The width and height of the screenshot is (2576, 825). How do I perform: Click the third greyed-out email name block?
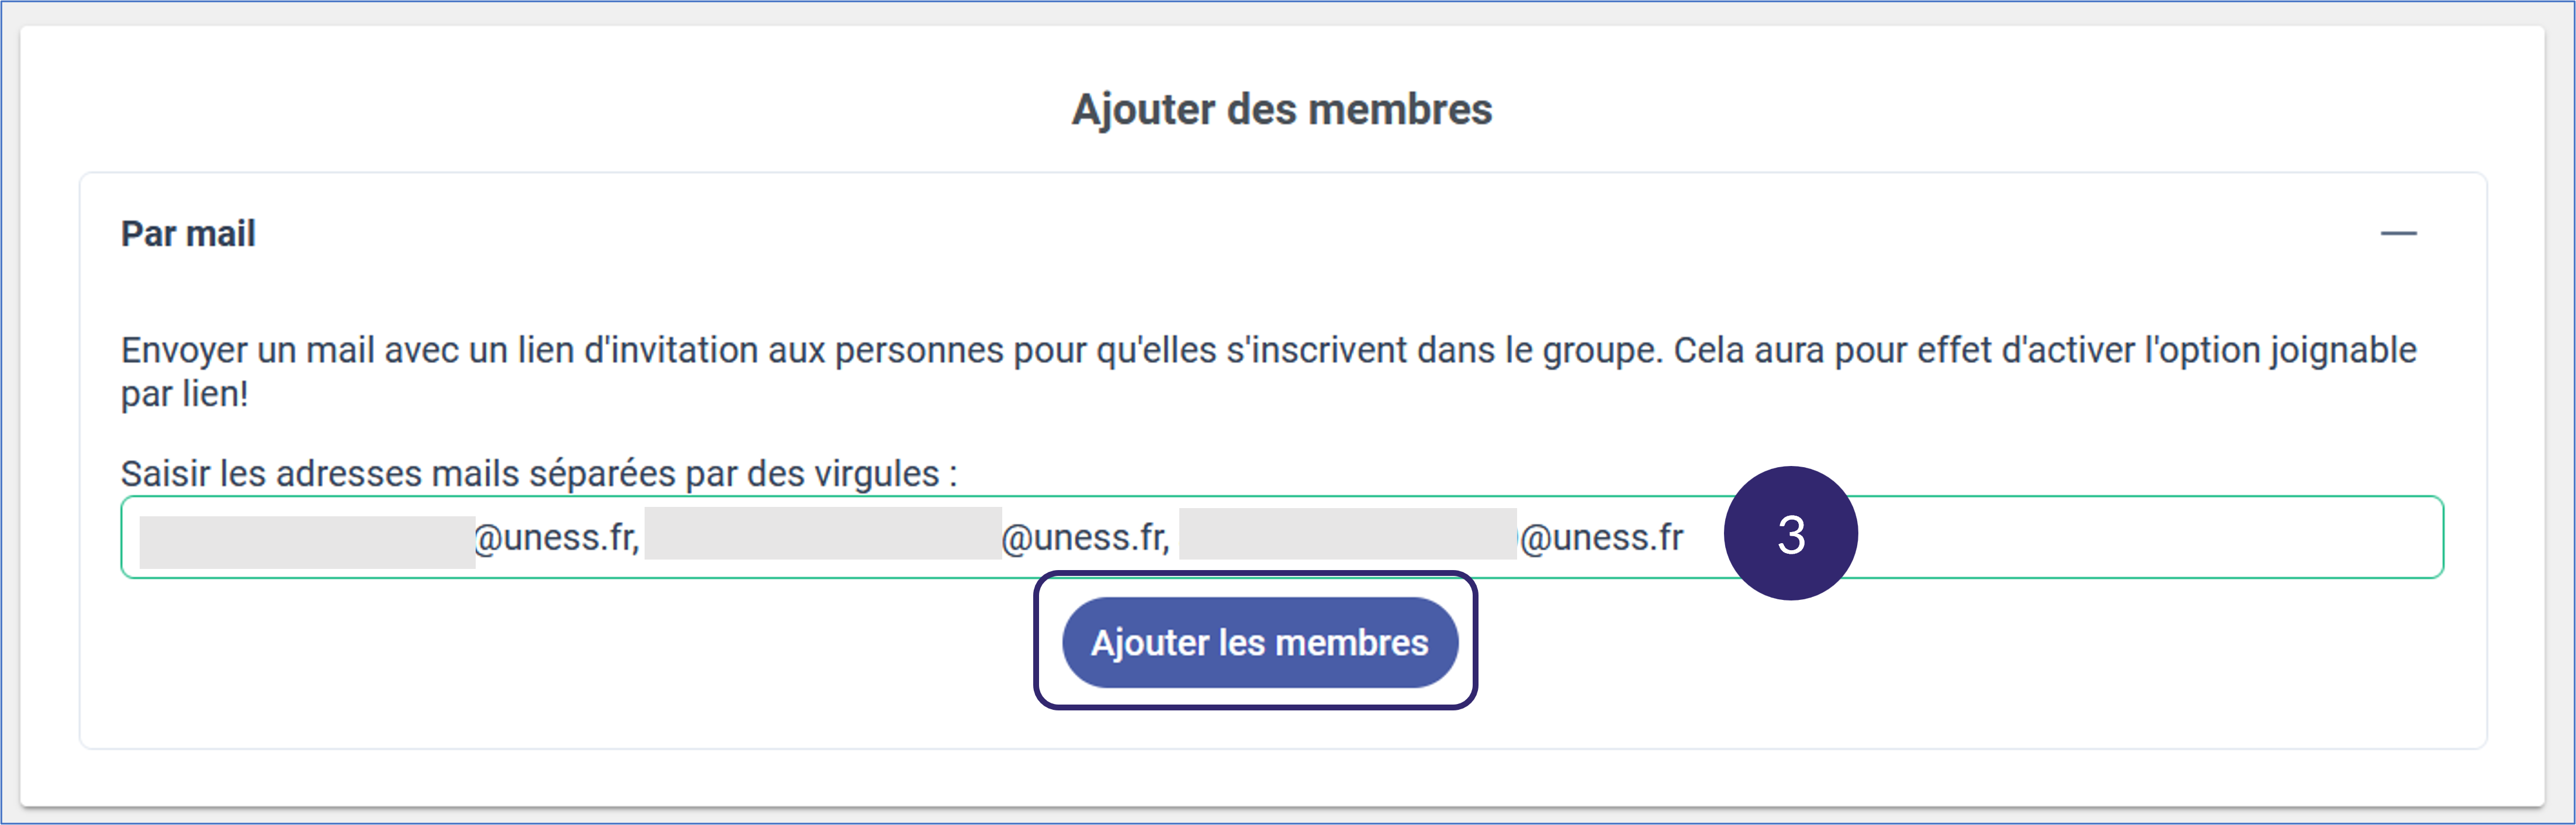click(x=1347, y=534)
